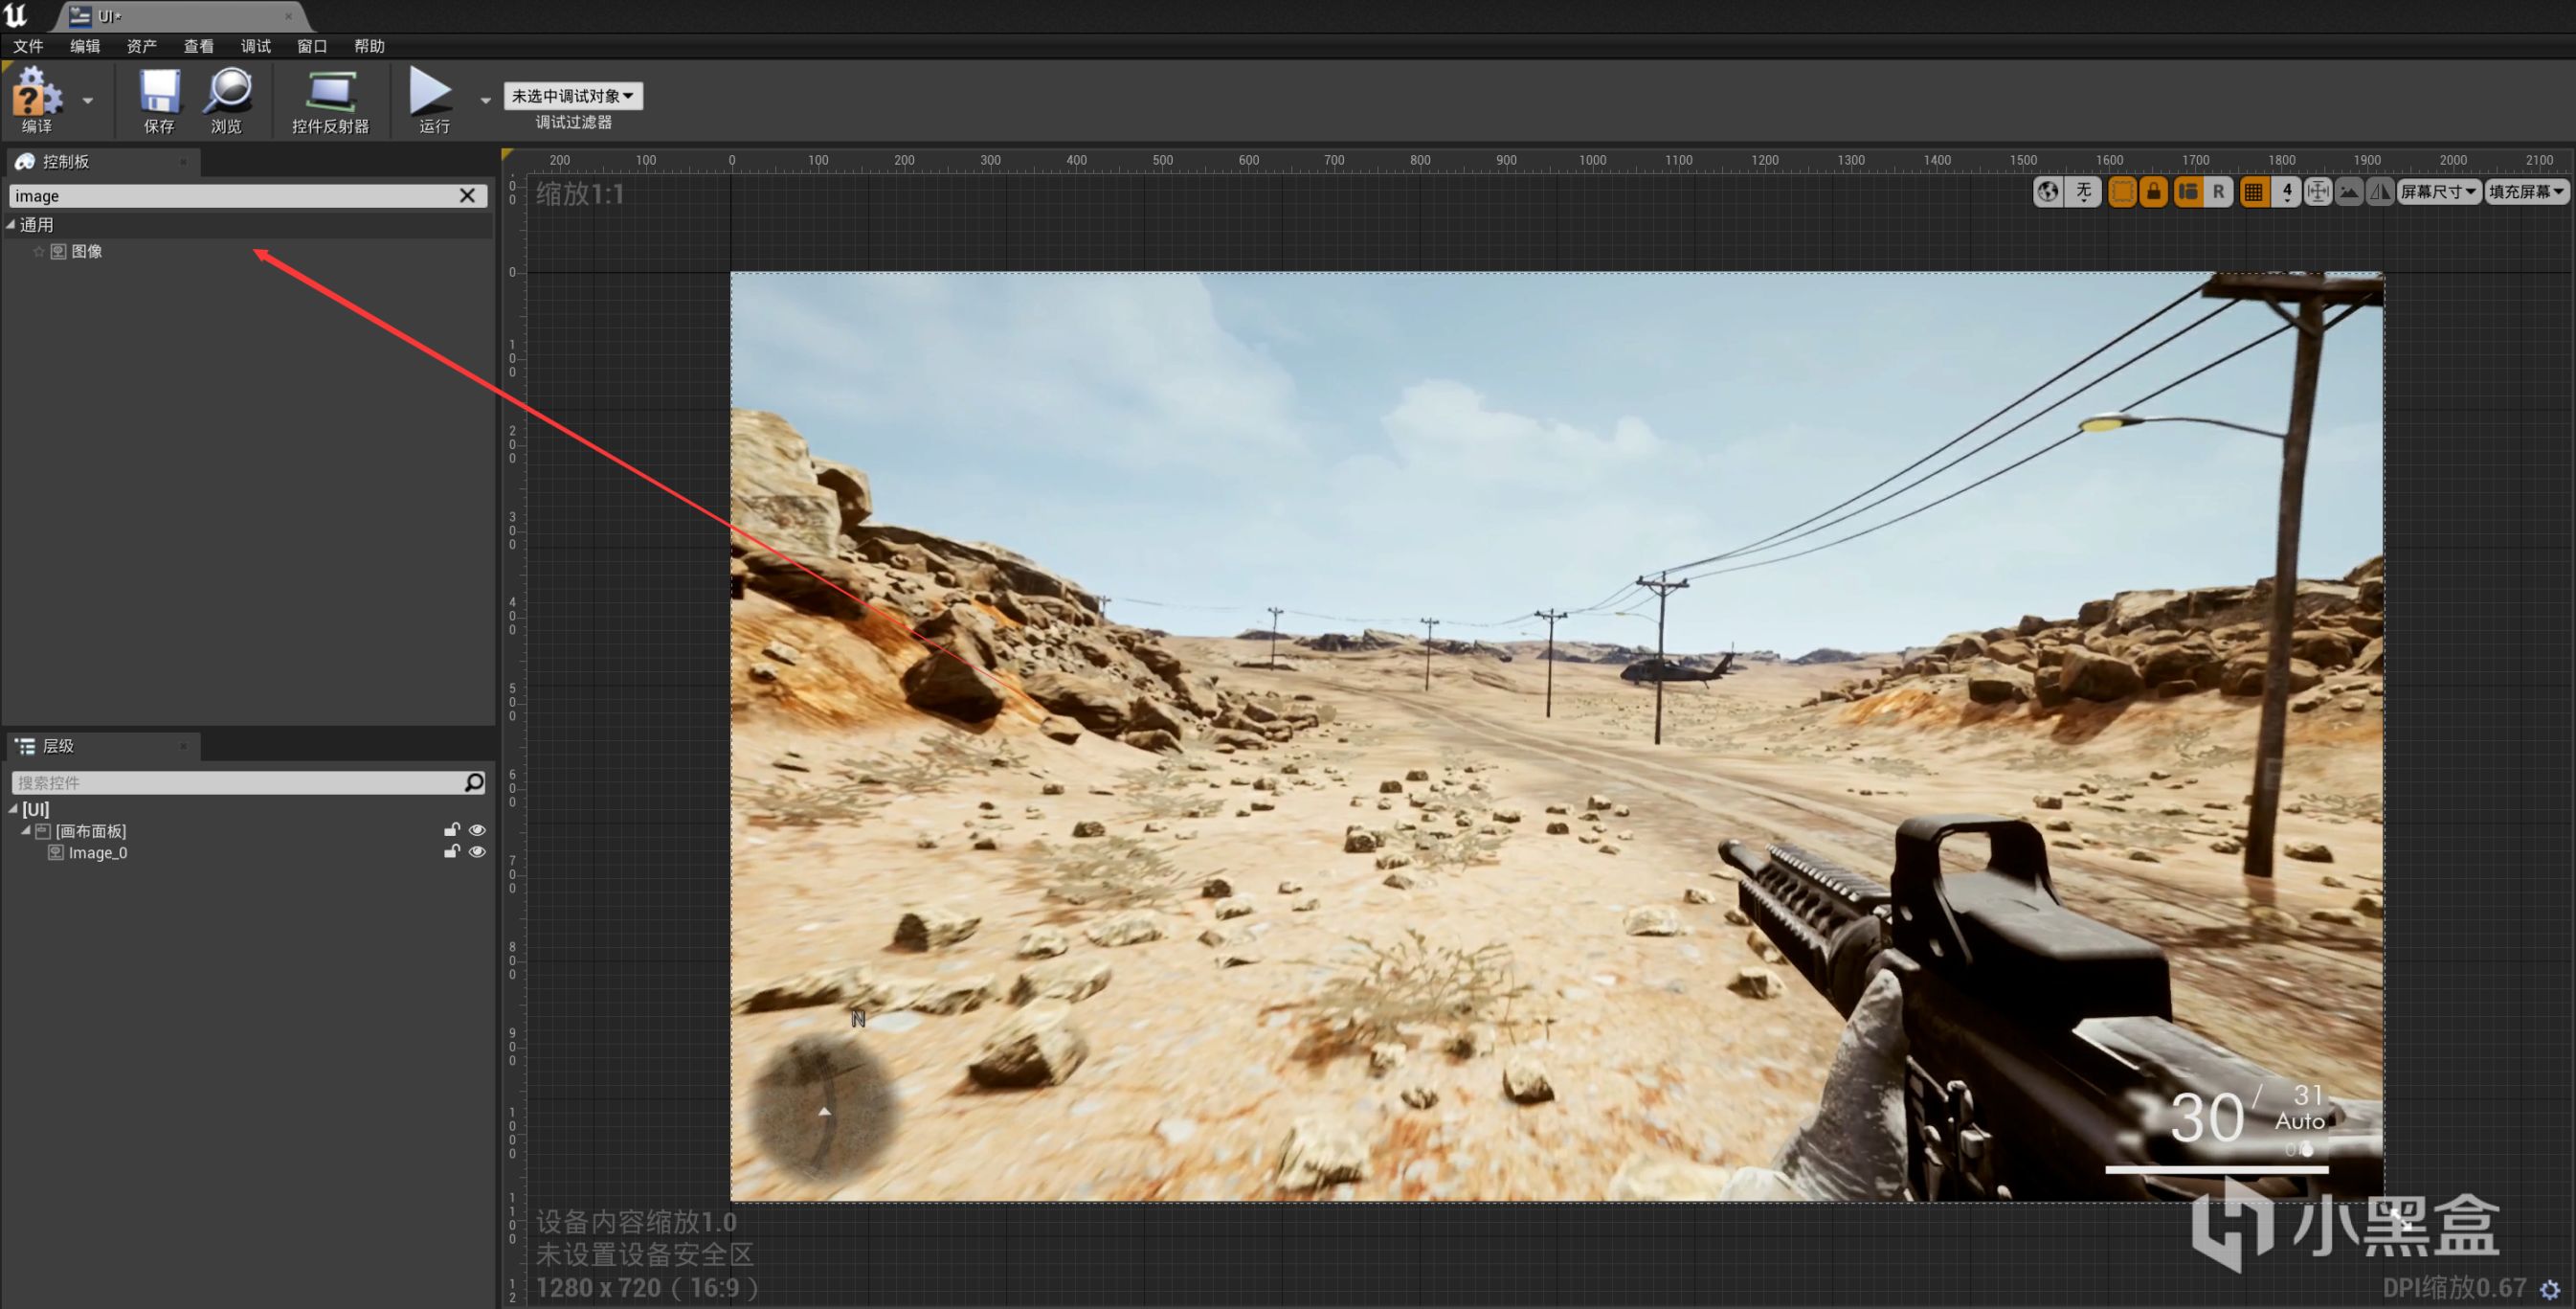
Task: Click the landscape orientation image icon
Action: point(2350,191)
